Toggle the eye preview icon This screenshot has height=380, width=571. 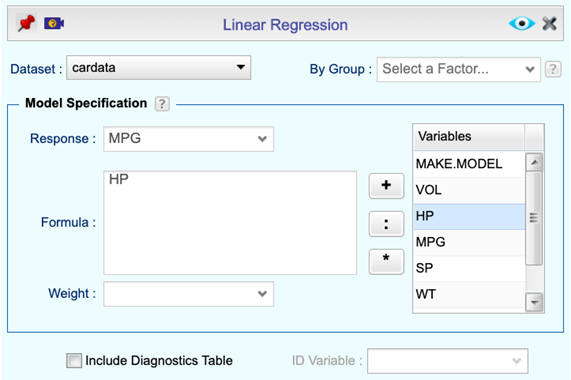pos(521,24)
